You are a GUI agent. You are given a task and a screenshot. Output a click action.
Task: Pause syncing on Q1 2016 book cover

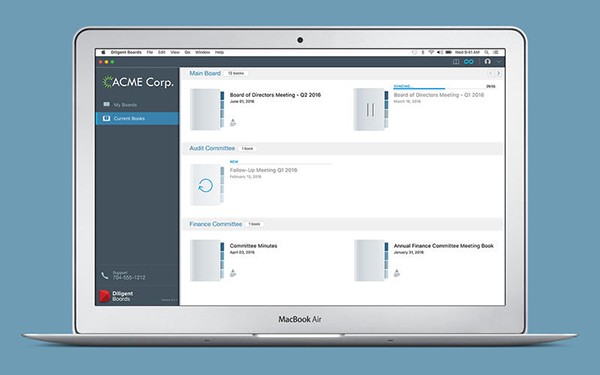[370, 109]
